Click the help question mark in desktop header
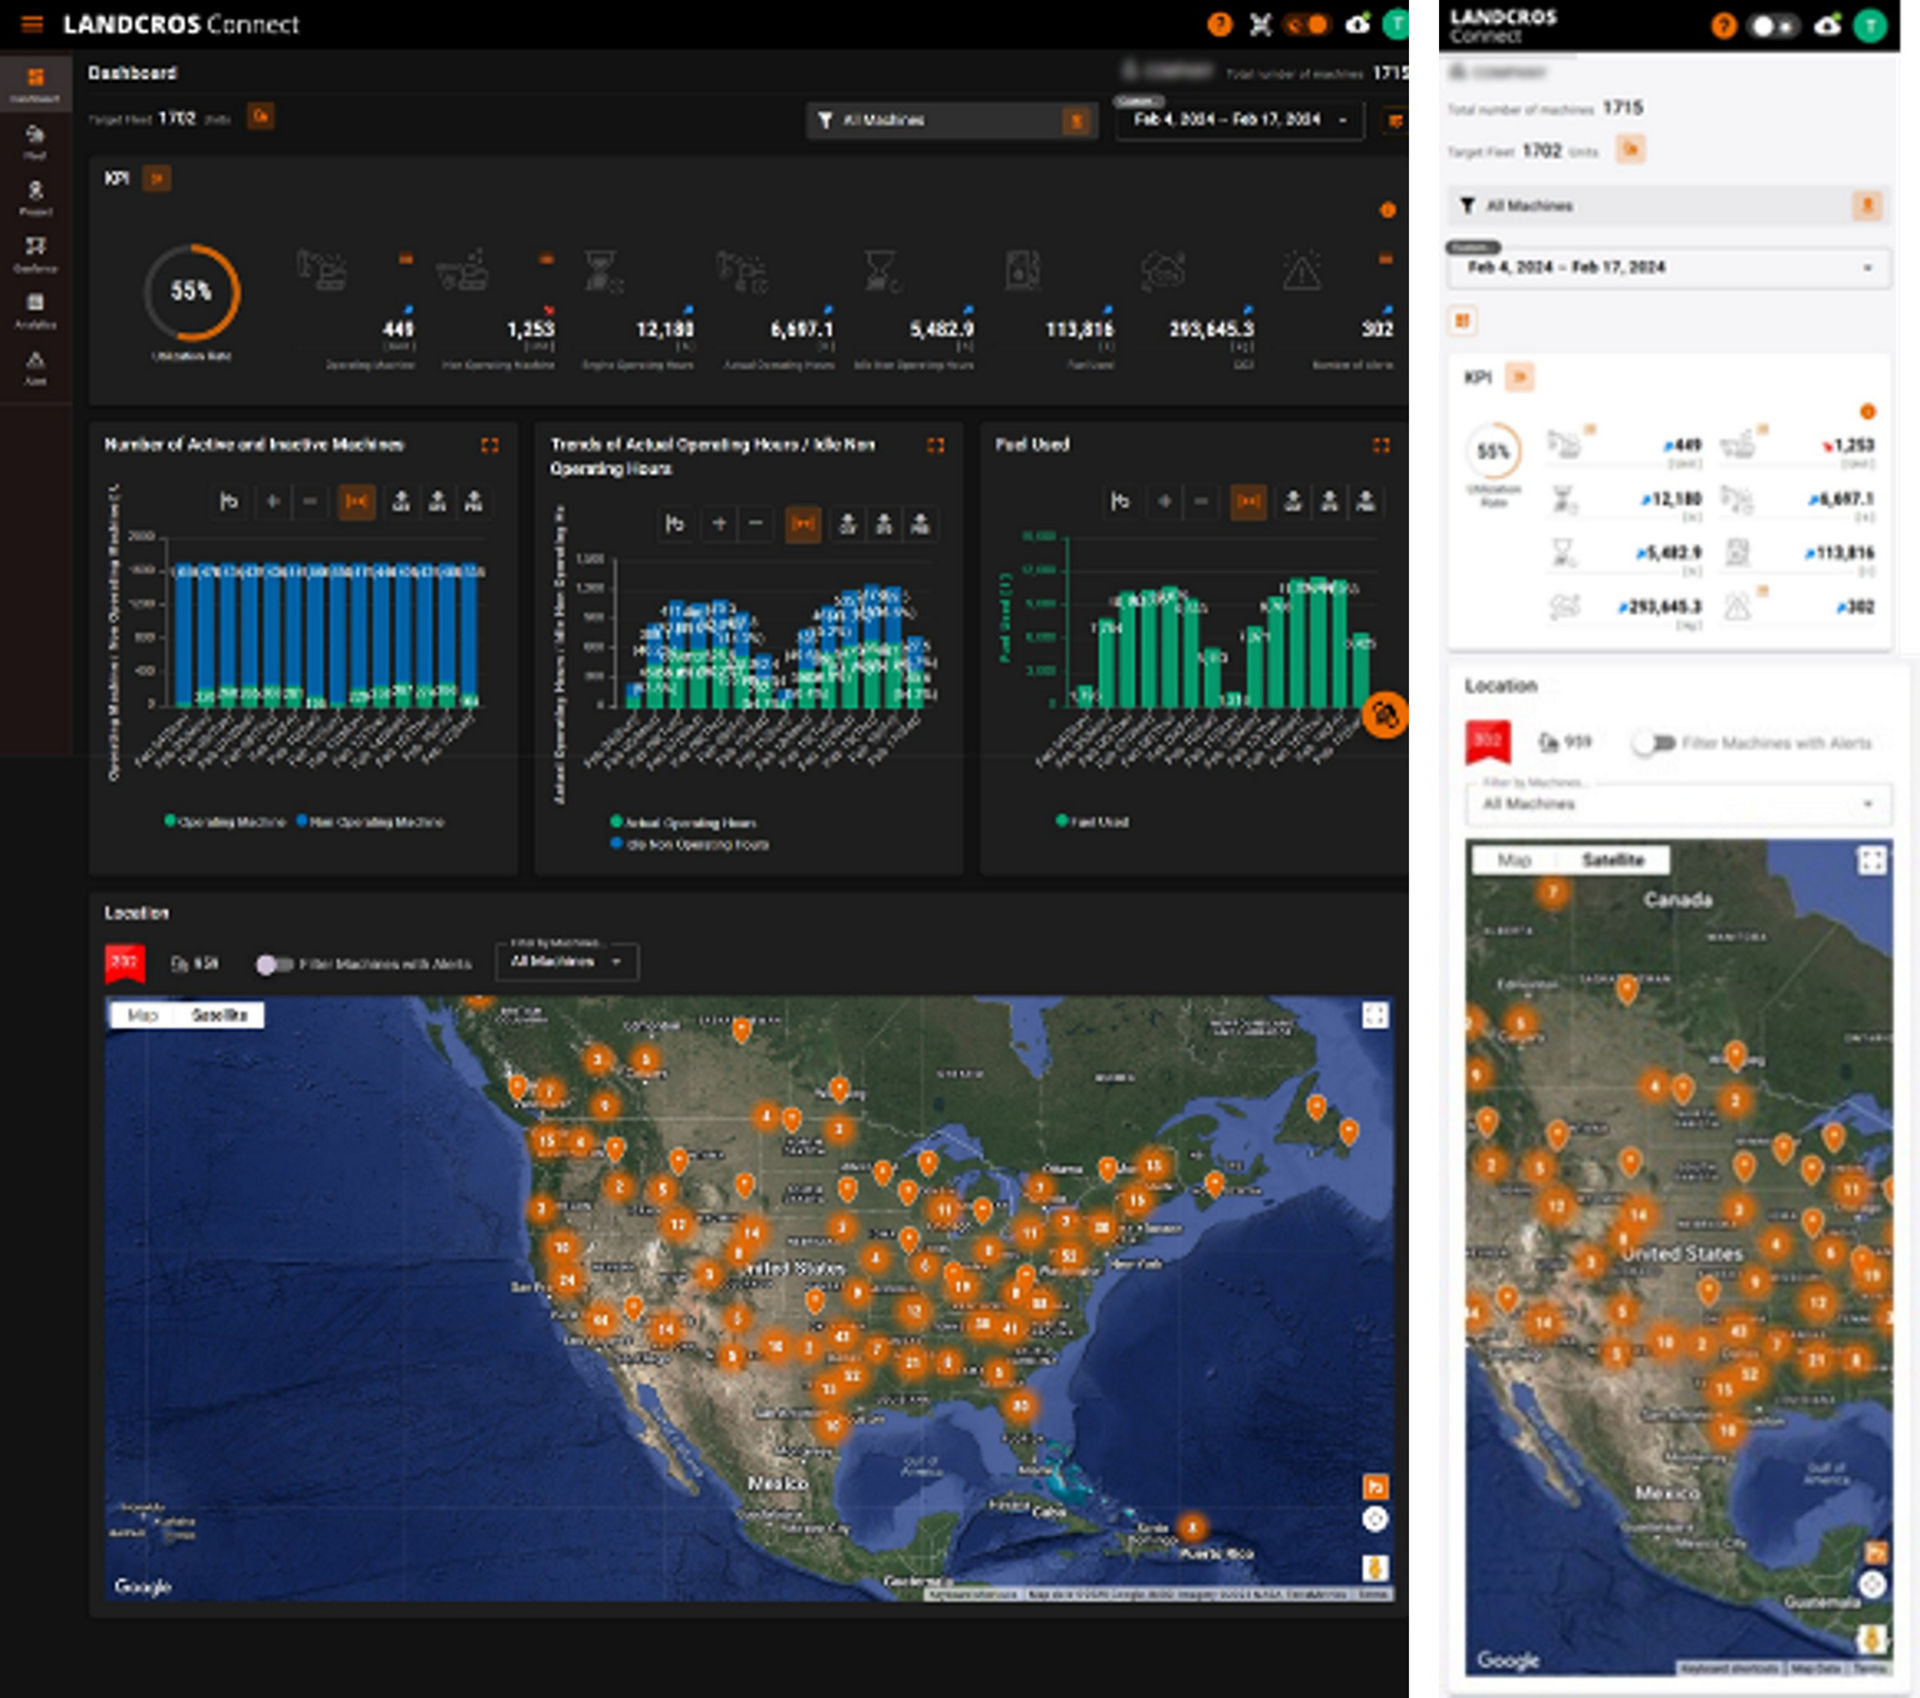The image size is (1920, 1698). coord(1219,24)
